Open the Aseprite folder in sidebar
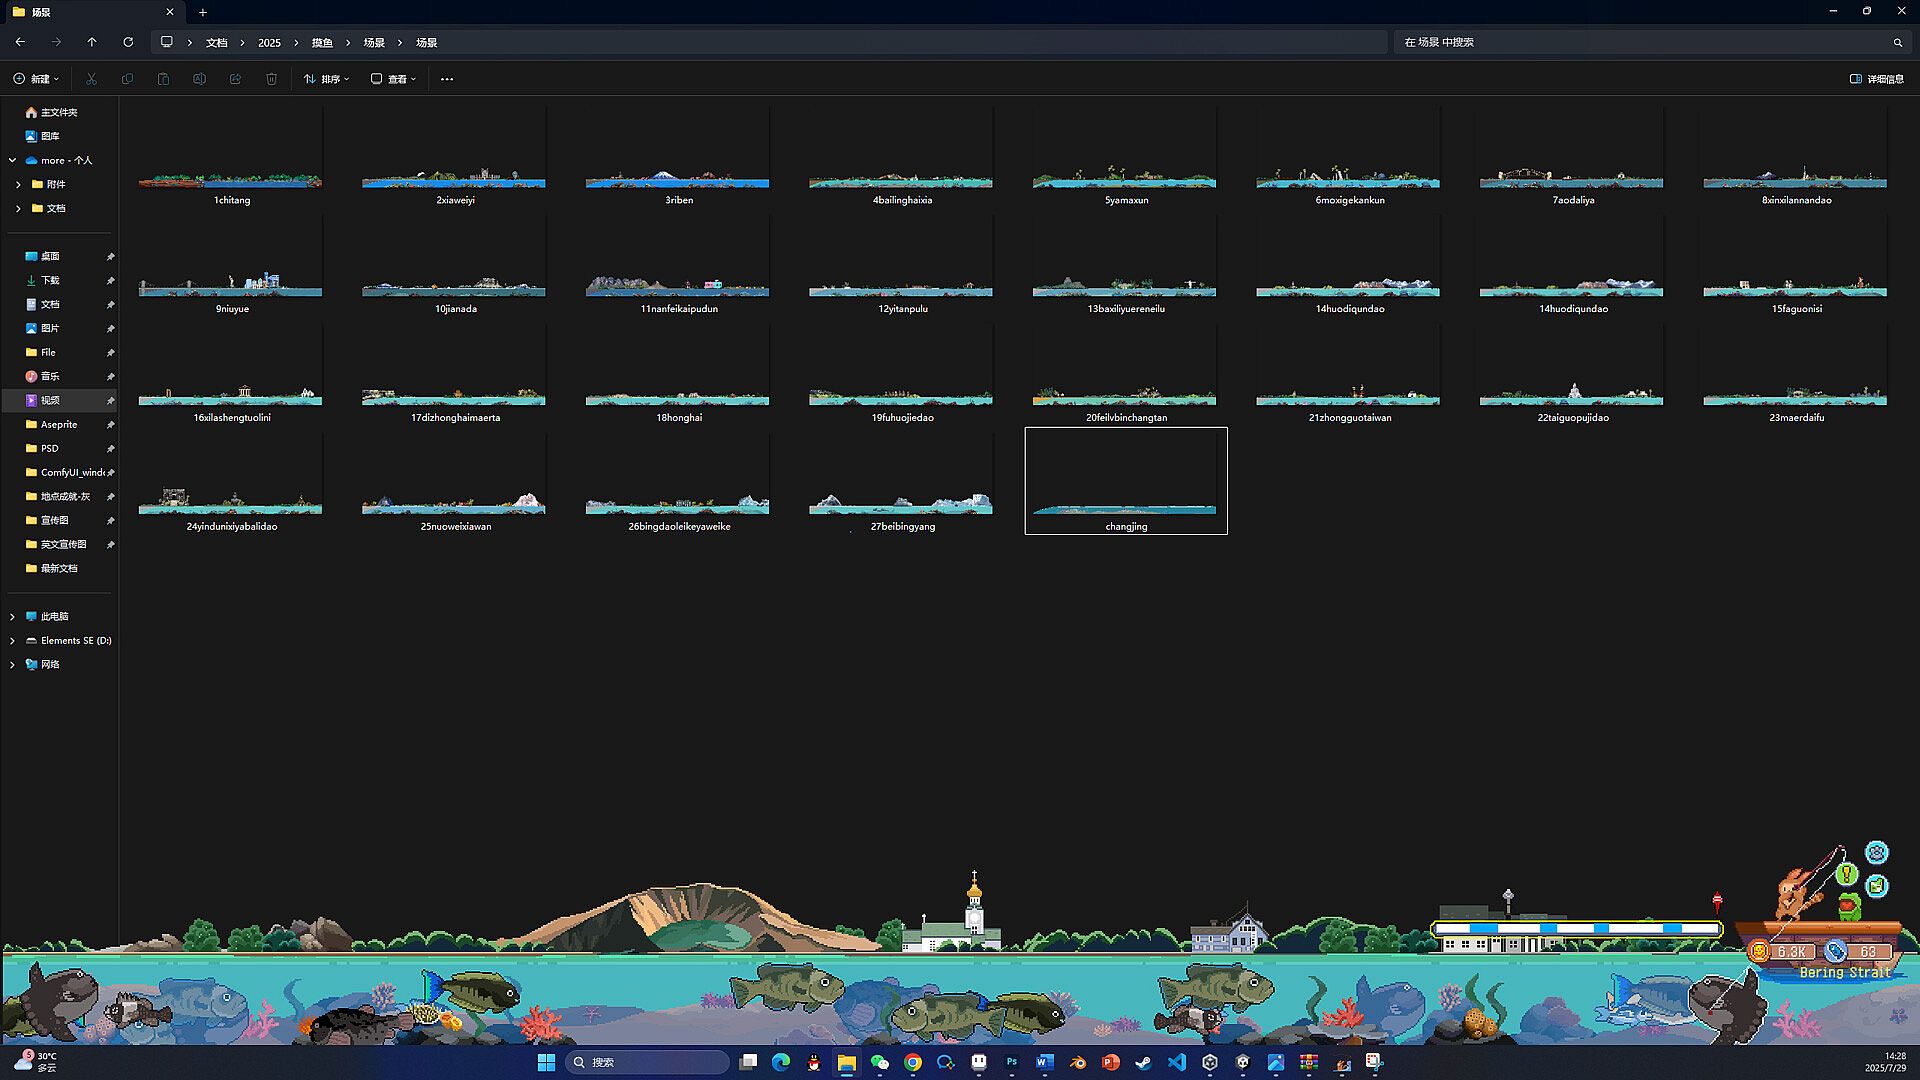This screenshot has width=1920, height=1080. coord(58,424)
